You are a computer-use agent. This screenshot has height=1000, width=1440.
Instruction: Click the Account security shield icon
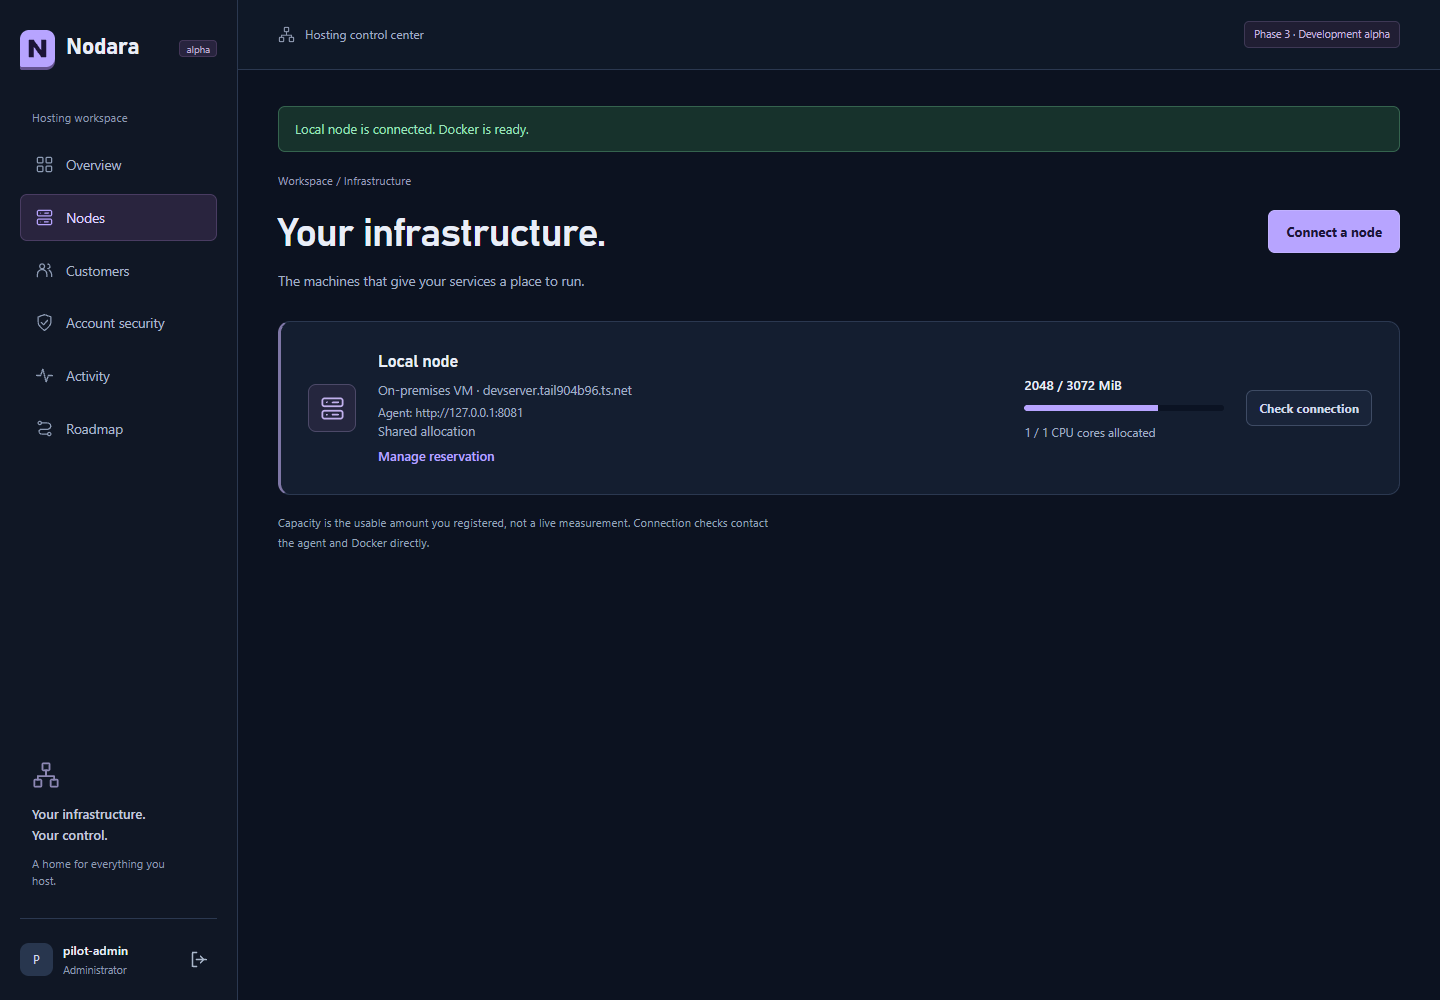click(44, 323)
